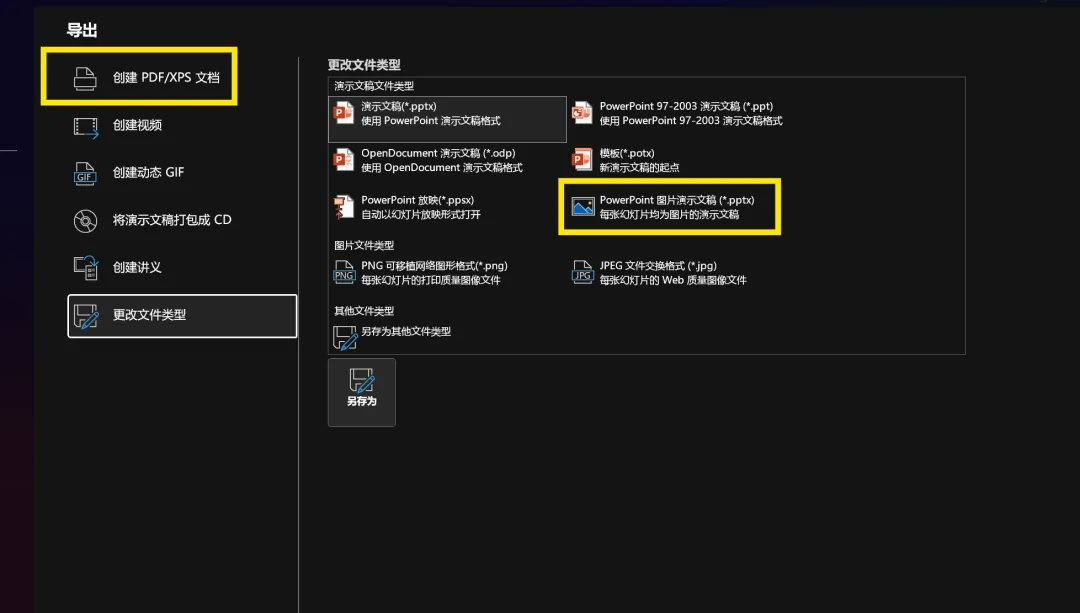
Task: Click the 每张幻灯片的 Web 质量图像文件 description
Action: [673, 280]
